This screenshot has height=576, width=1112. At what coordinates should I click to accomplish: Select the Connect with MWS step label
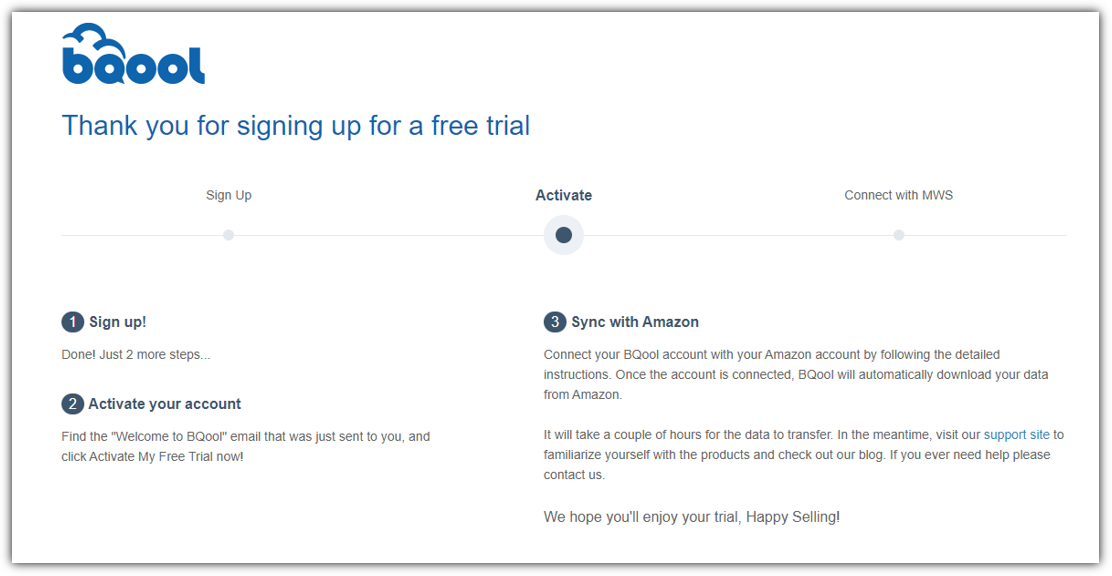(899, 195)
